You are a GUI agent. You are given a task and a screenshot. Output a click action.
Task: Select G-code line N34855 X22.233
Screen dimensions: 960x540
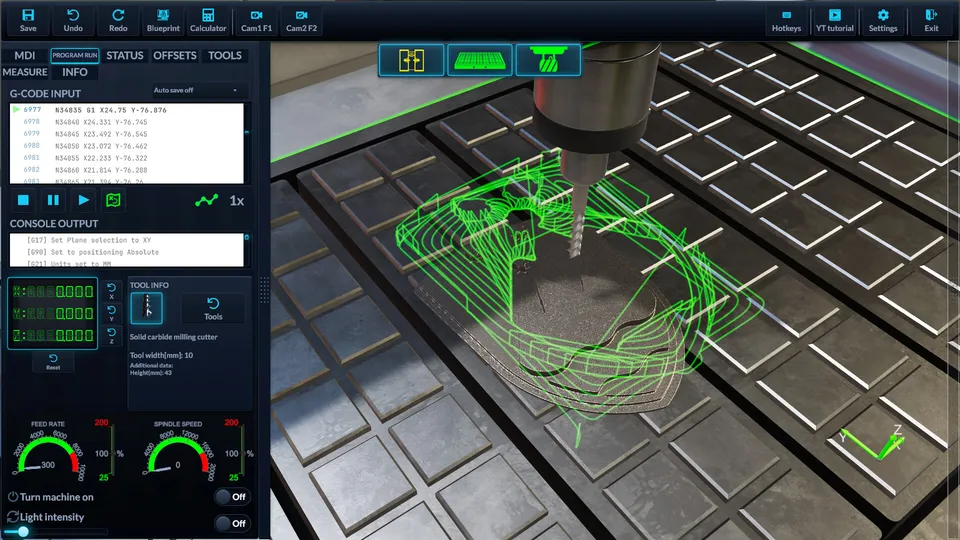[127, 158]
